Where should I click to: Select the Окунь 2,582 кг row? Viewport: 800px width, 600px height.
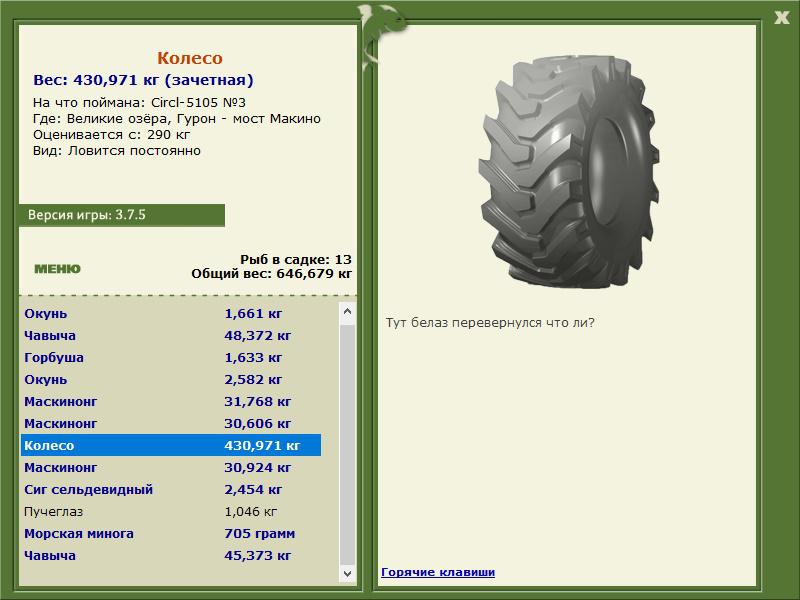(x=171, y=380)
